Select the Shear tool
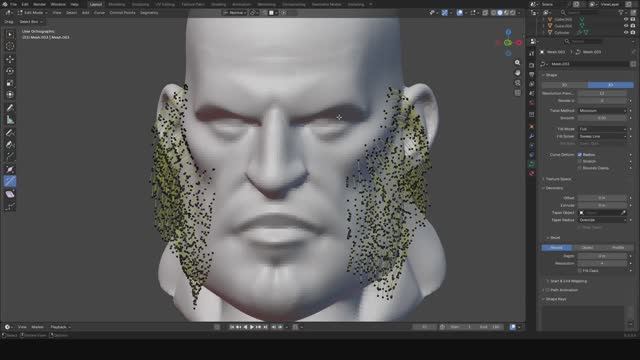 pos(10,194)
